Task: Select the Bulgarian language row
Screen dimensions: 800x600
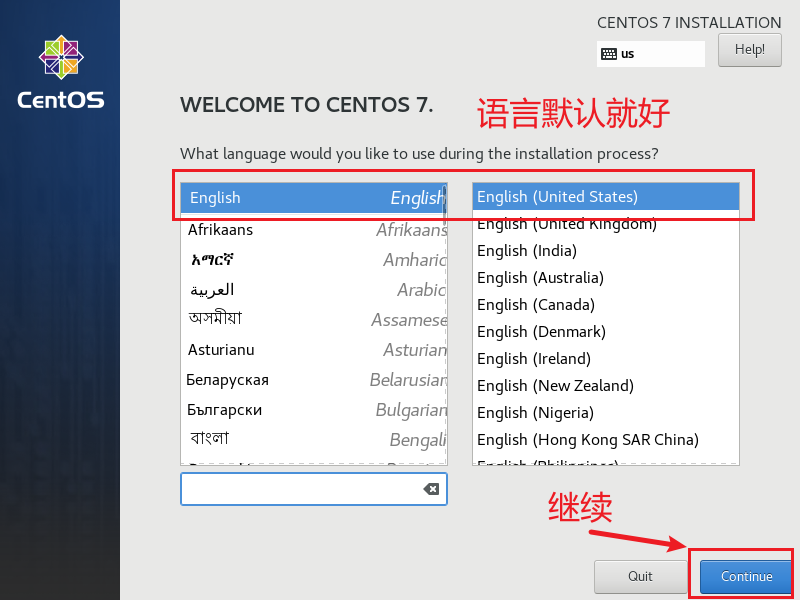Action: coord(314,410)
